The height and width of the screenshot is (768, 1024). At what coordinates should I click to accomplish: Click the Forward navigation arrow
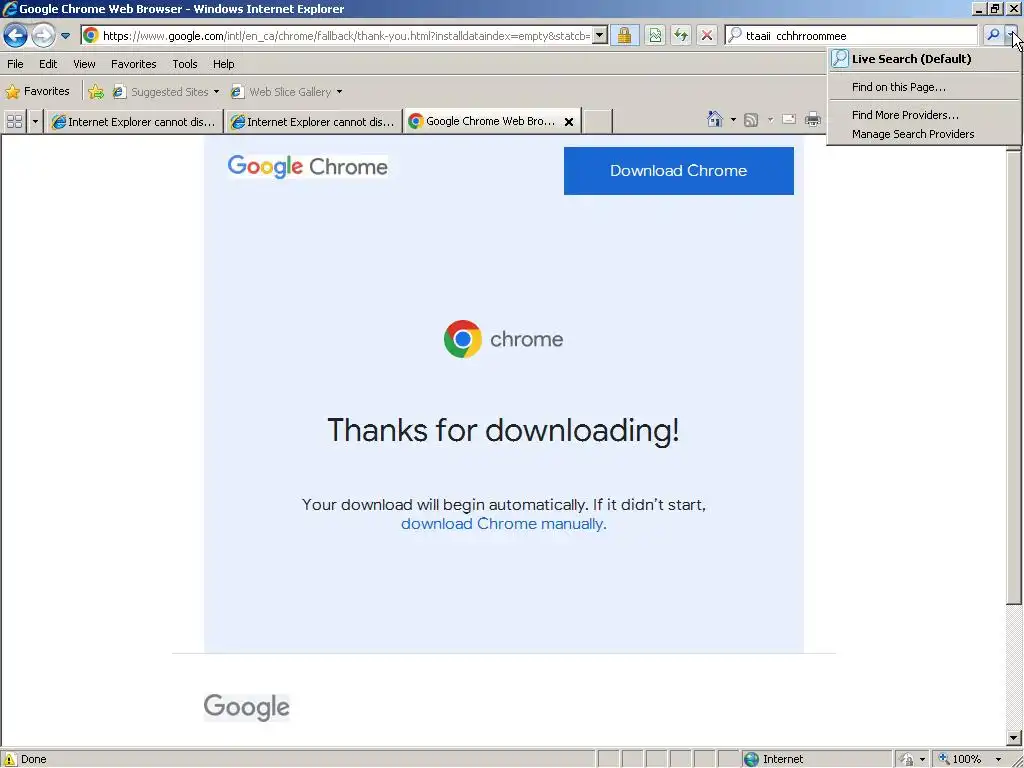pos(43,35)
